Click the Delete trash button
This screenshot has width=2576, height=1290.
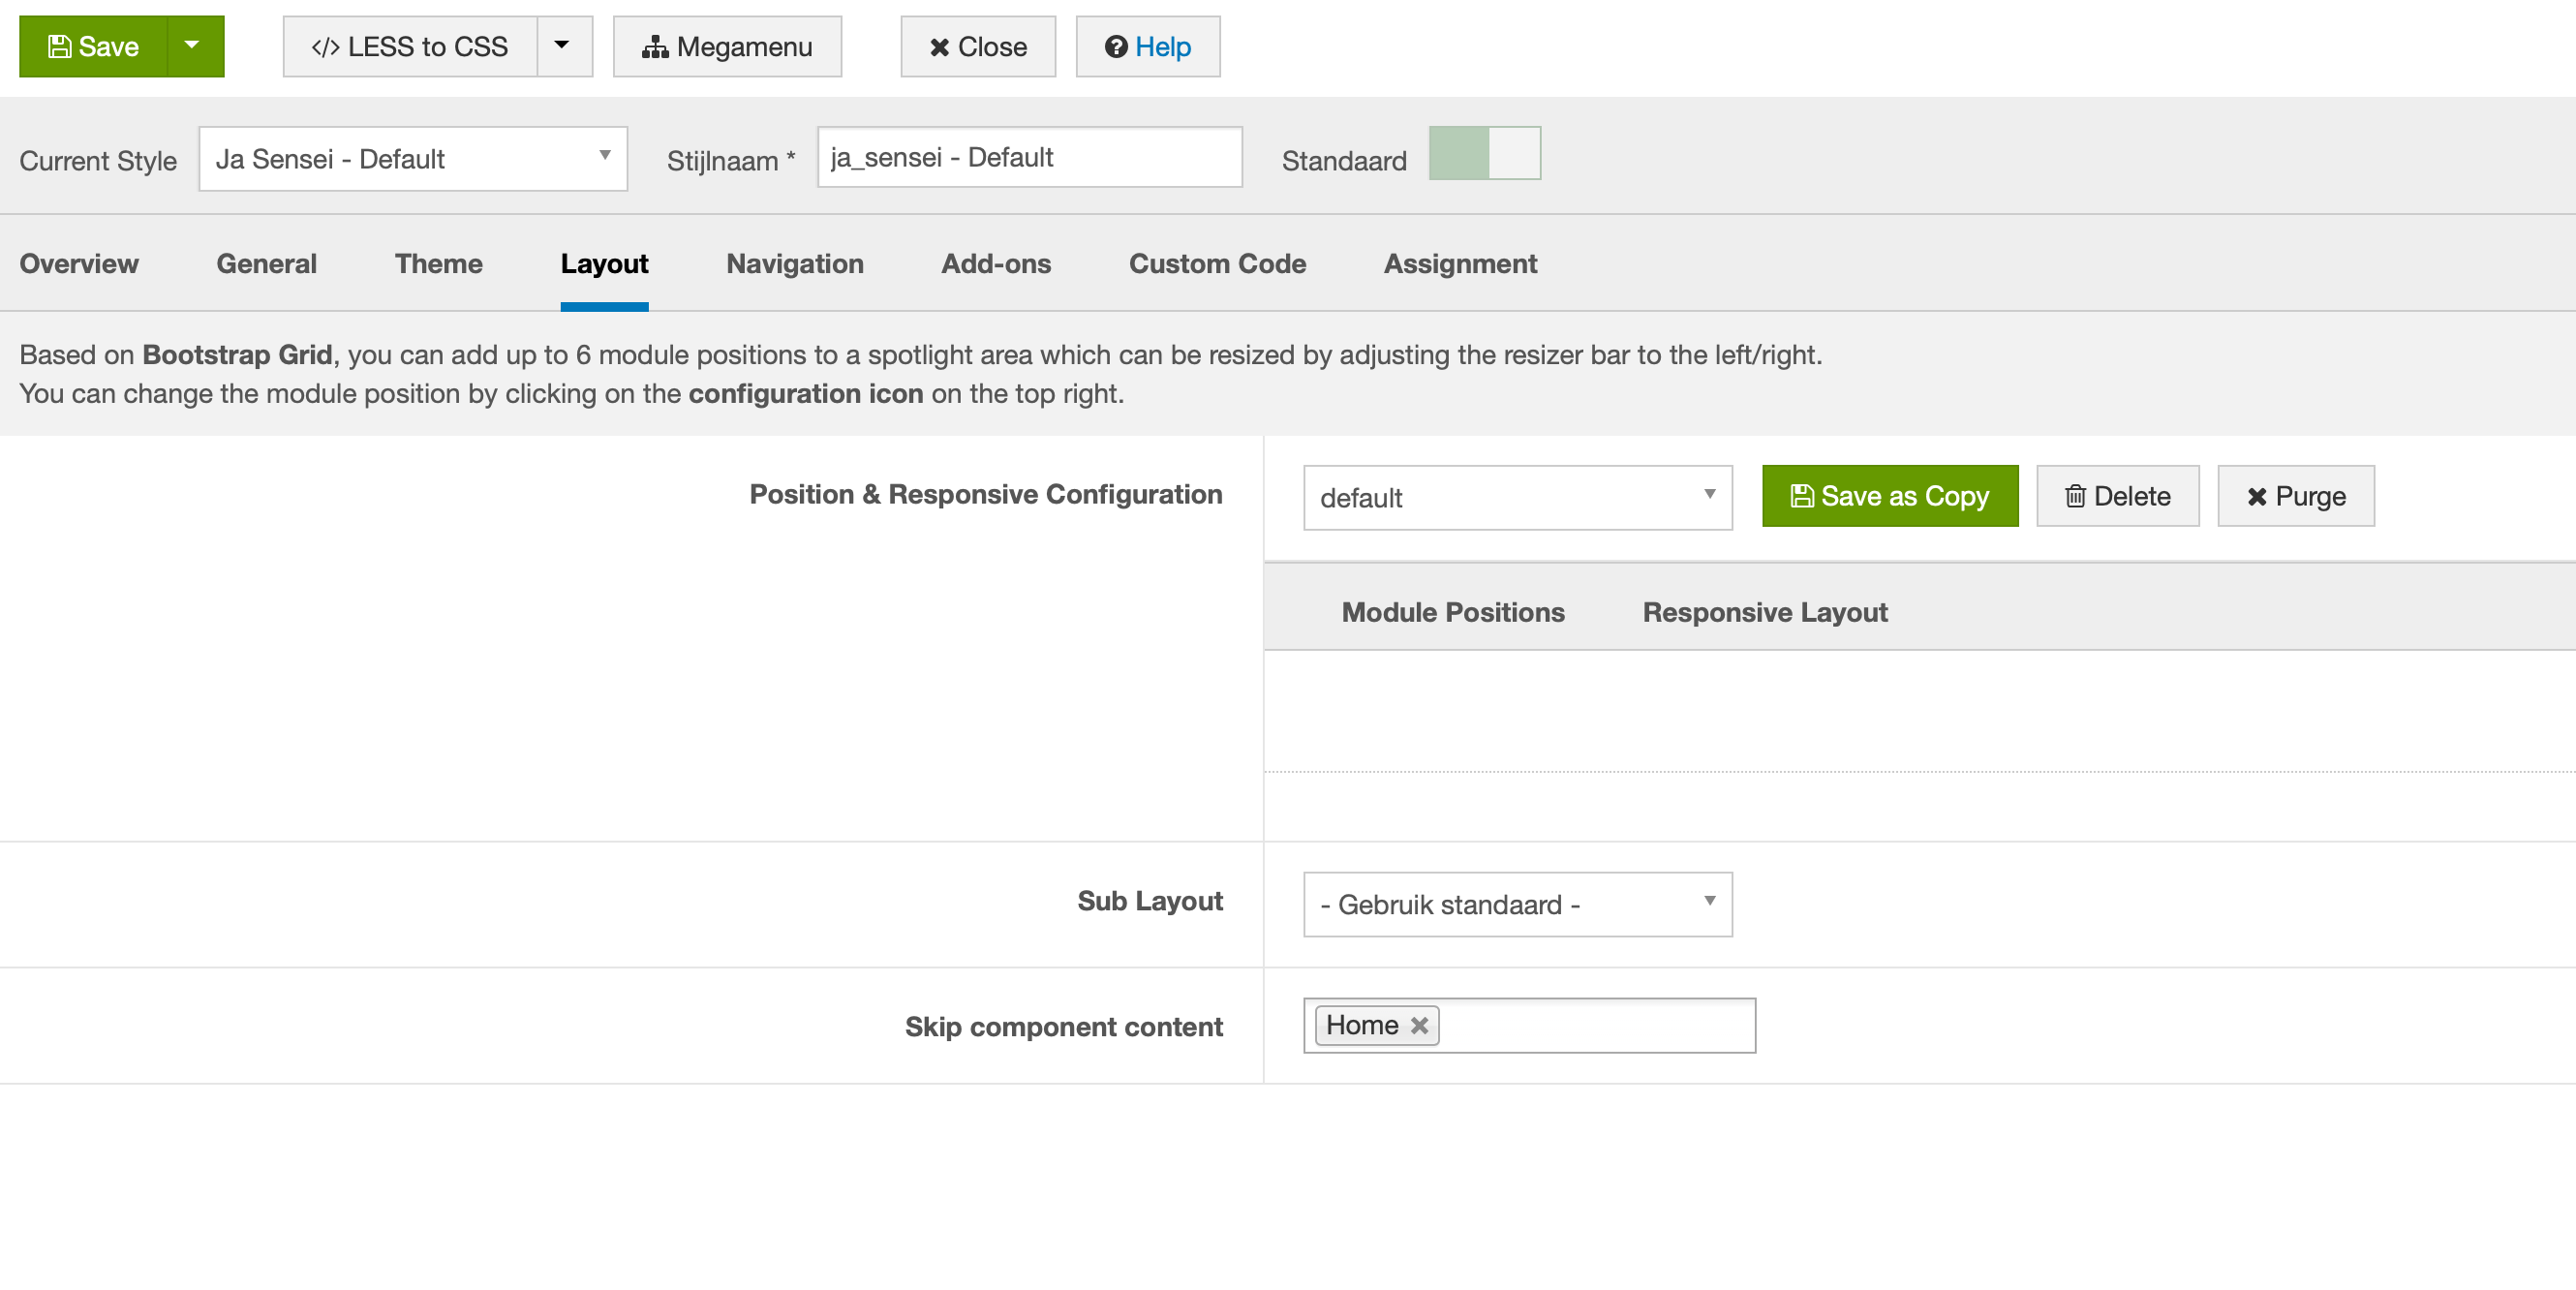tap(2116, 496)
